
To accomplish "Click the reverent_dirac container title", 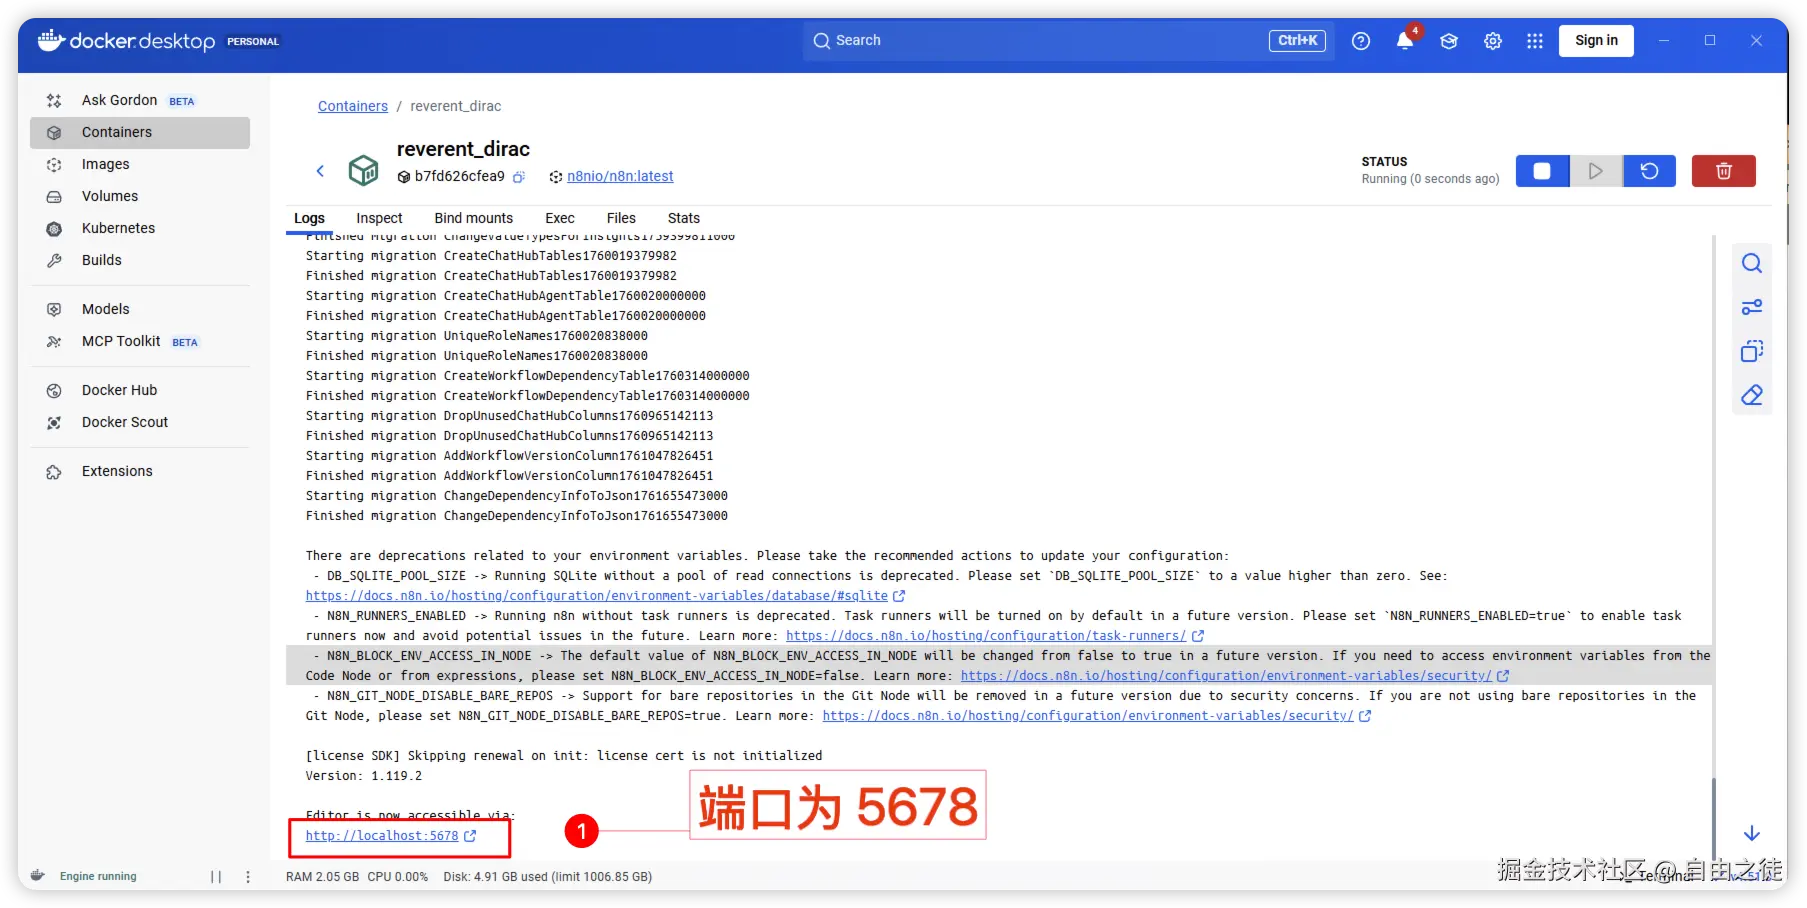I will coord(463,149).
